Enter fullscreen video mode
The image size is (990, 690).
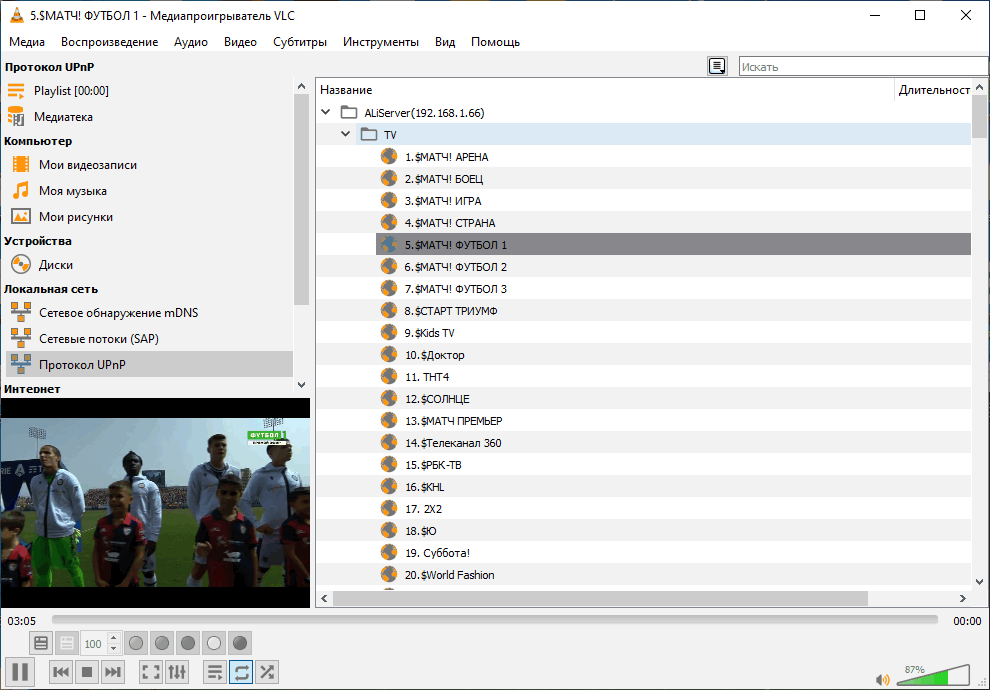[x=151, y=672]
